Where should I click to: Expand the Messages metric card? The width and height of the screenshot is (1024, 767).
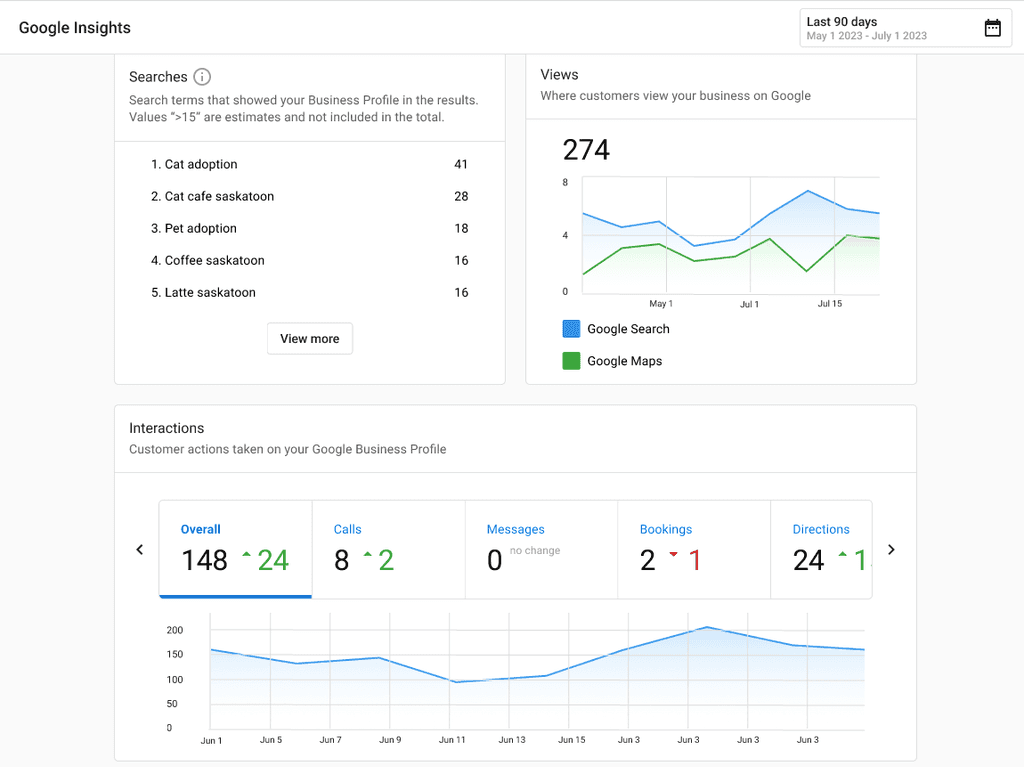(x=541, y=549)
